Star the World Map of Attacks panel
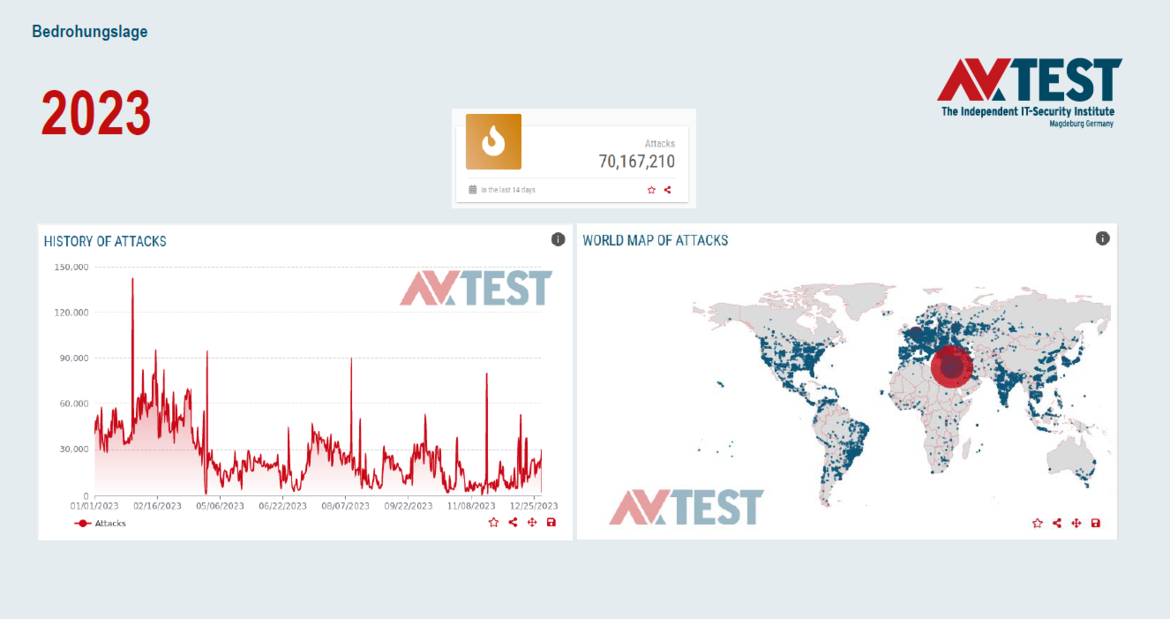Viewport: 1170px width, 619px height. [1037, 523]
